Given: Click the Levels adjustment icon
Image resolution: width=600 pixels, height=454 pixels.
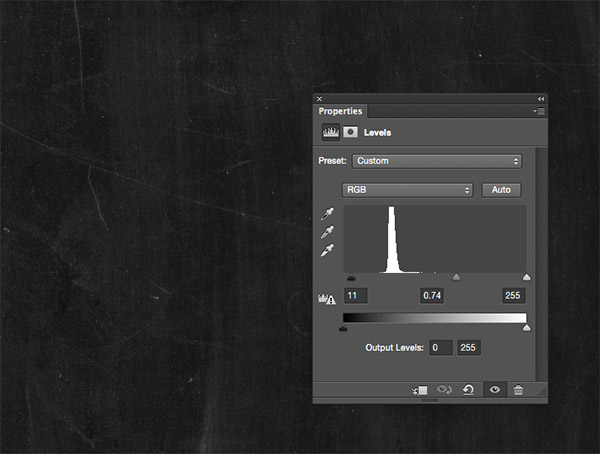Looking at the screenshot, I should [328, 132].
